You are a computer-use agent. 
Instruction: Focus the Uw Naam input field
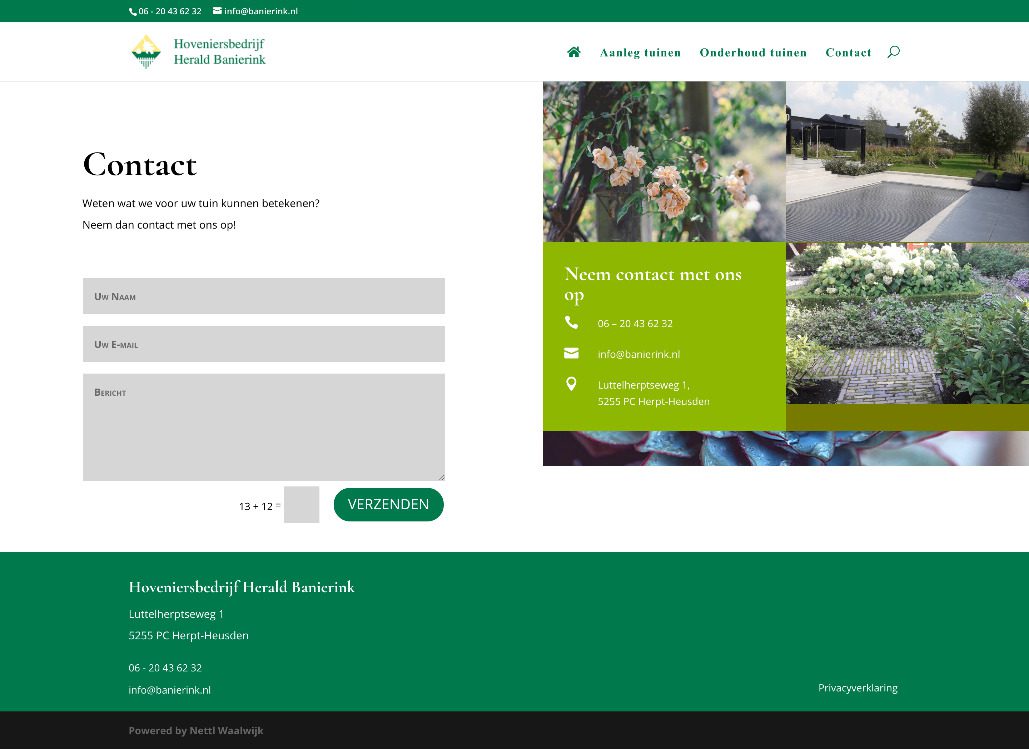point(264,296)
